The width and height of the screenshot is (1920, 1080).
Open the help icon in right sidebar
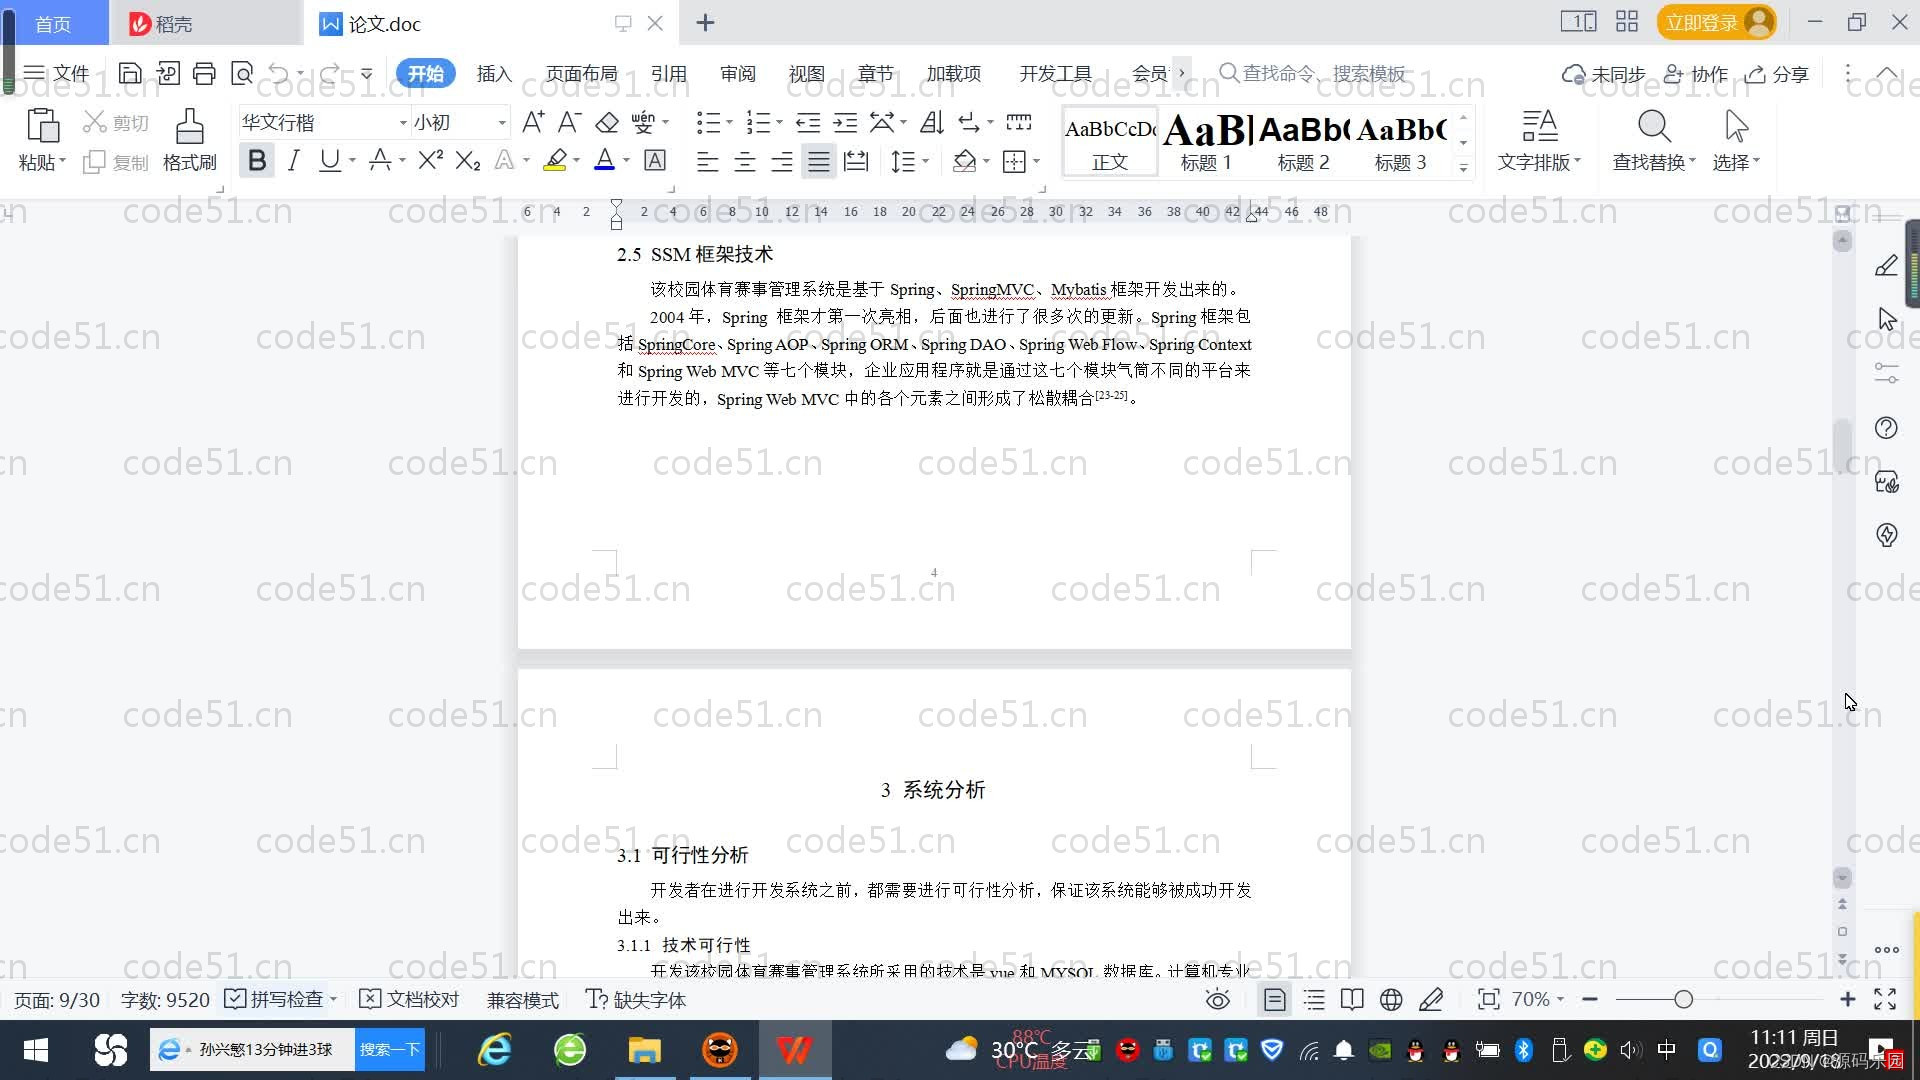(x=1886, y=428)
